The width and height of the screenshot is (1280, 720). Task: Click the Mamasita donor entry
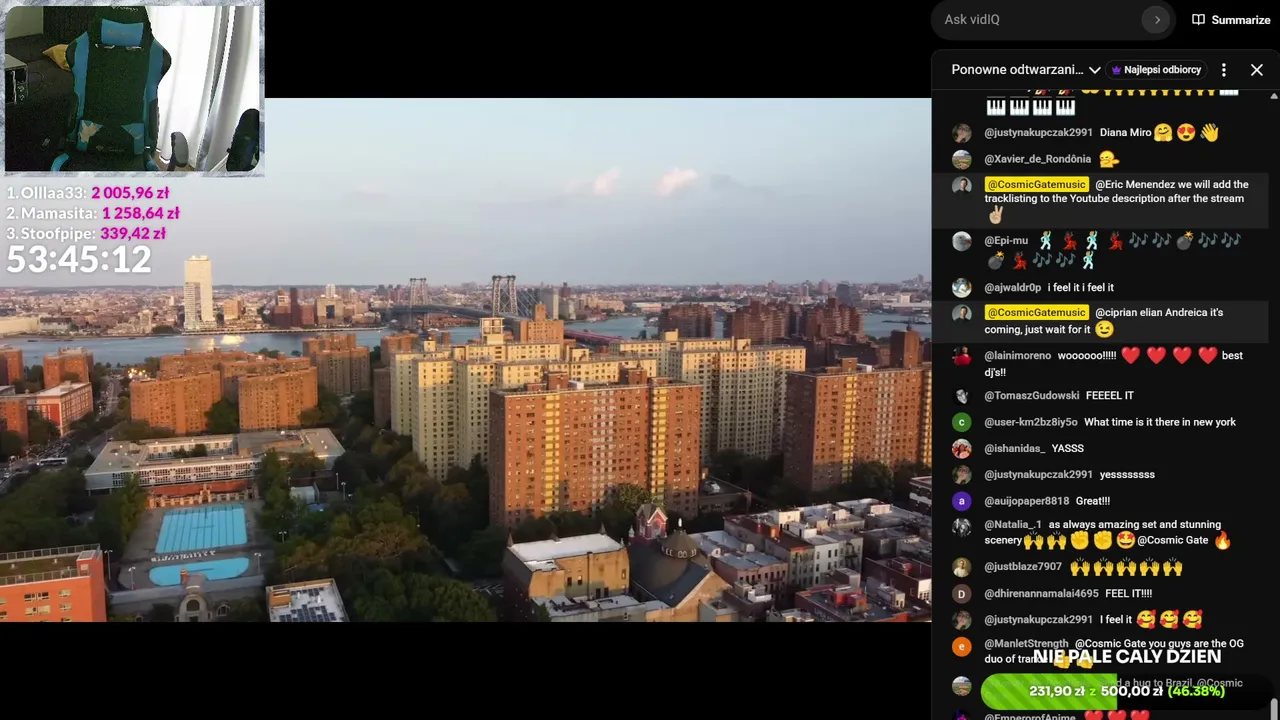point(93,213)
